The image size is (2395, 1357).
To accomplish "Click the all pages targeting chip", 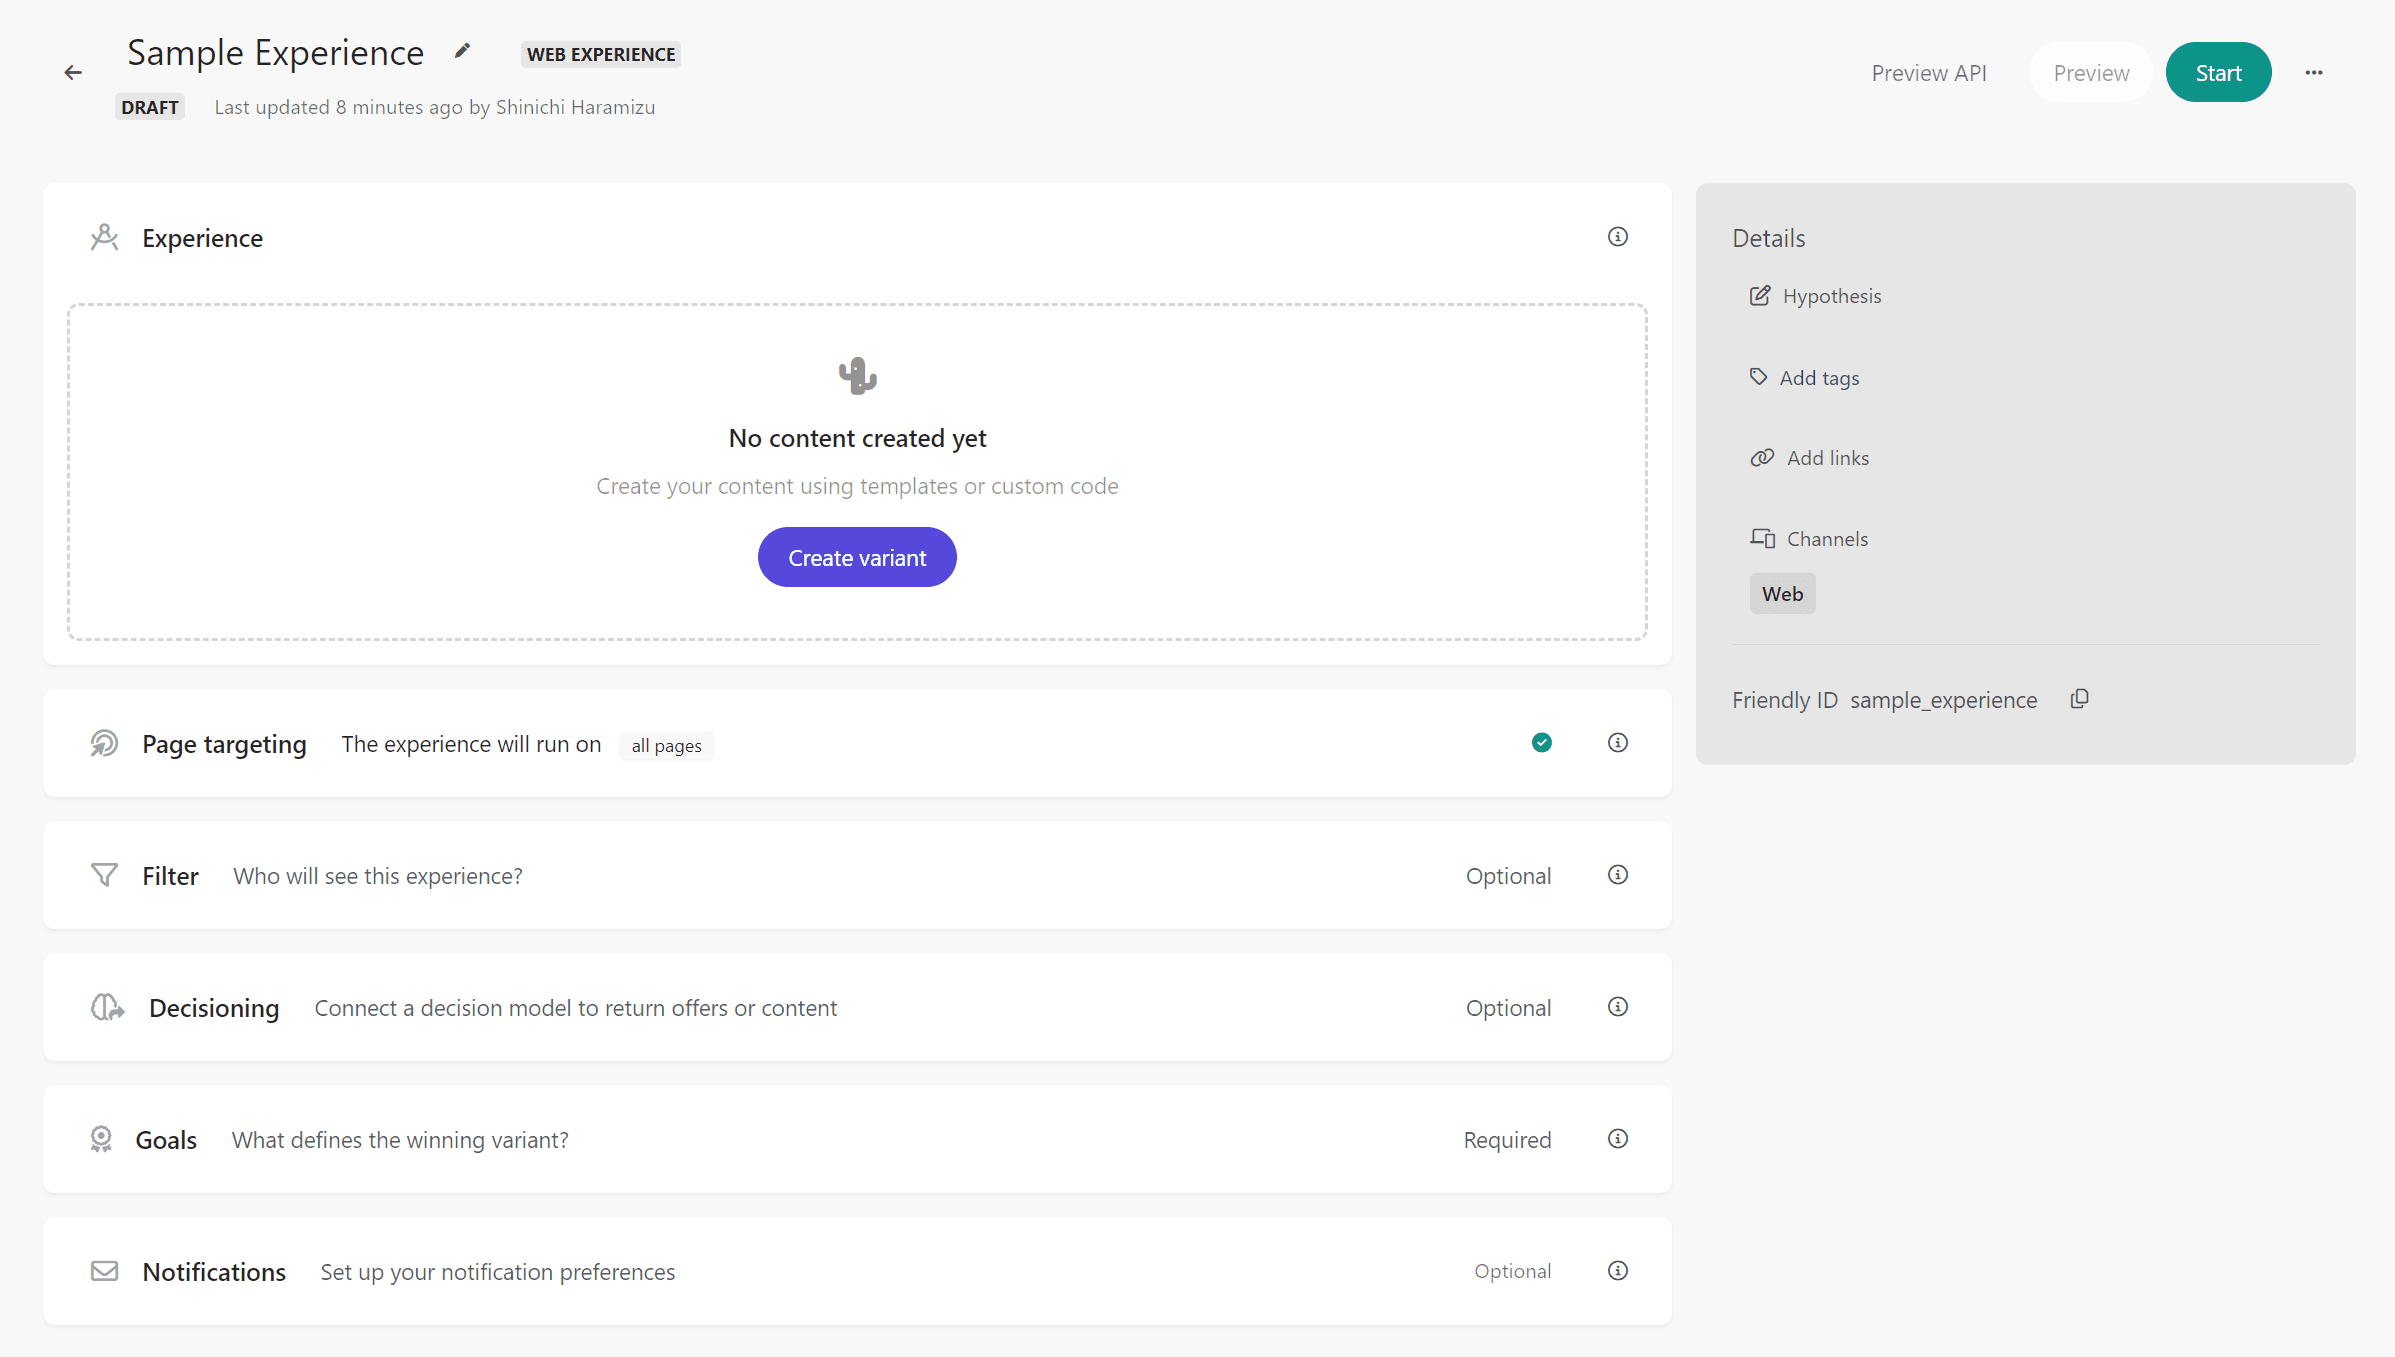I will (x=666, y=746).
